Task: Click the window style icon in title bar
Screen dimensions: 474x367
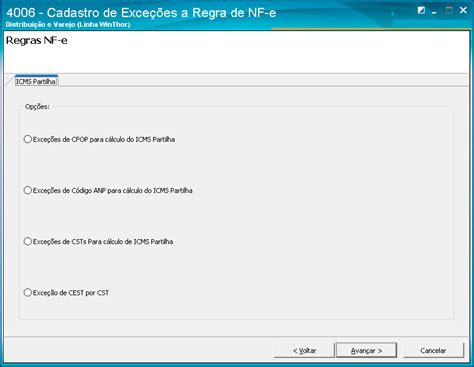Action: coord(421,11)
